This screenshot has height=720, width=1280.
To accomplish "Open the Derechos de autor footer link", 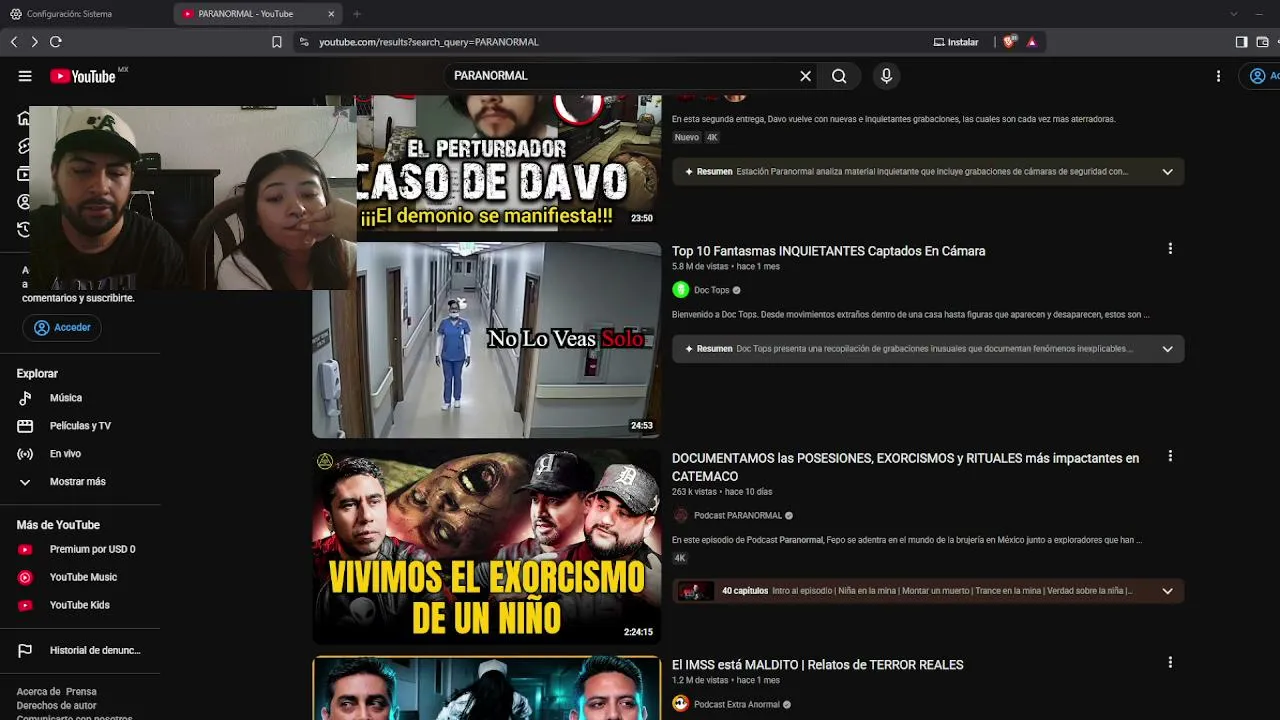I will 56,706.
